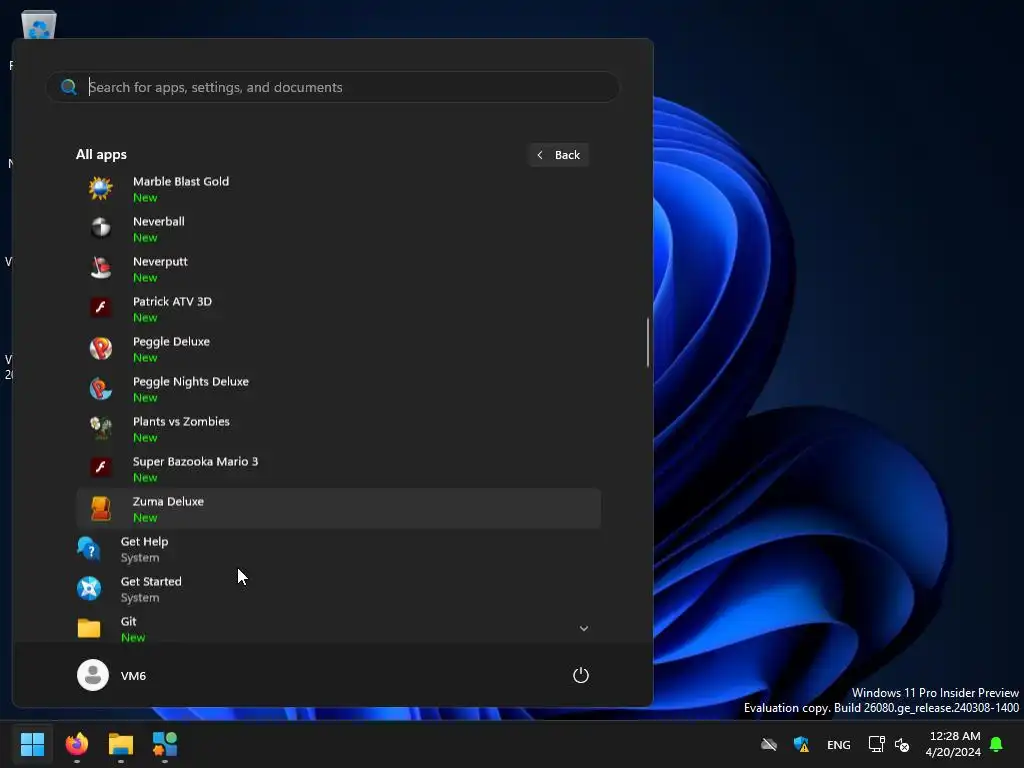Select the 'Get Help' text
Viewport: 1024px width, 768px height.
pyautogui.click(x=144, y=541)
